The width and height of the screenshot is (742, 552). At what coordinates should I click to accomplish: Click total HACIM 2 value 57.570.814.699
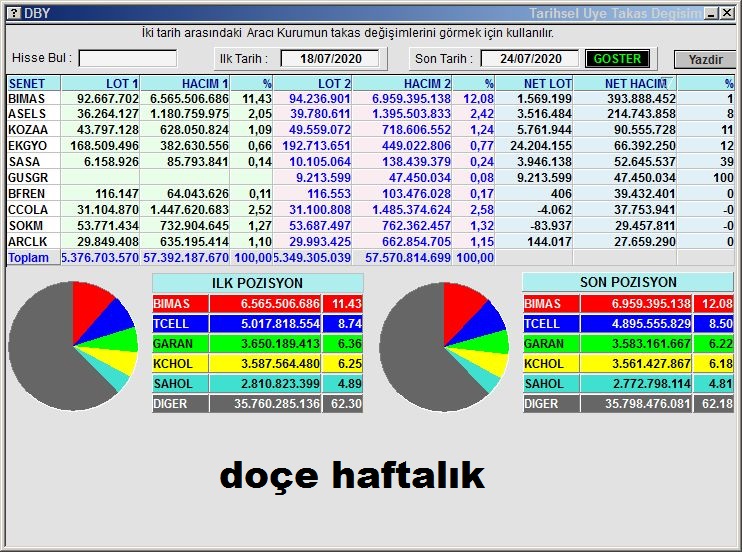408,258
